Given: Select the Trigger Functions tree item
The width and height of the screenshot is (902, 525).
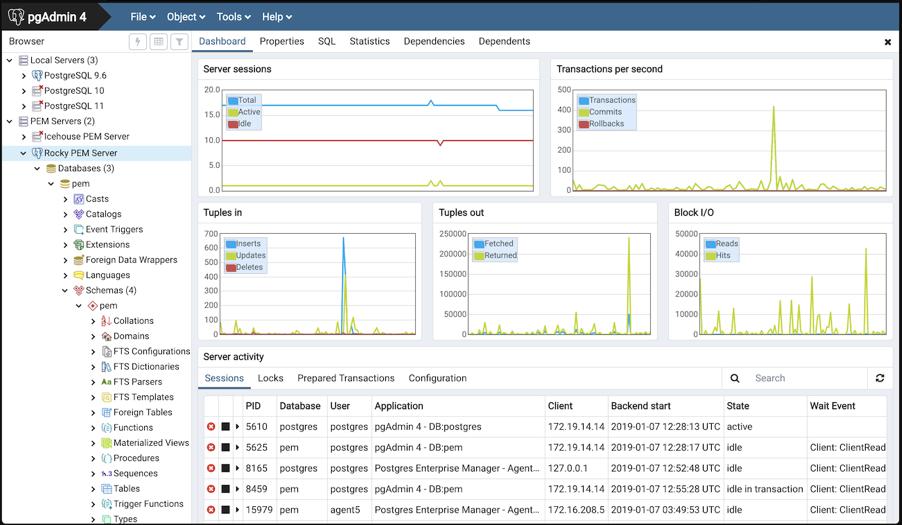Looking at the screenshot, I should (x=148, y=504).
